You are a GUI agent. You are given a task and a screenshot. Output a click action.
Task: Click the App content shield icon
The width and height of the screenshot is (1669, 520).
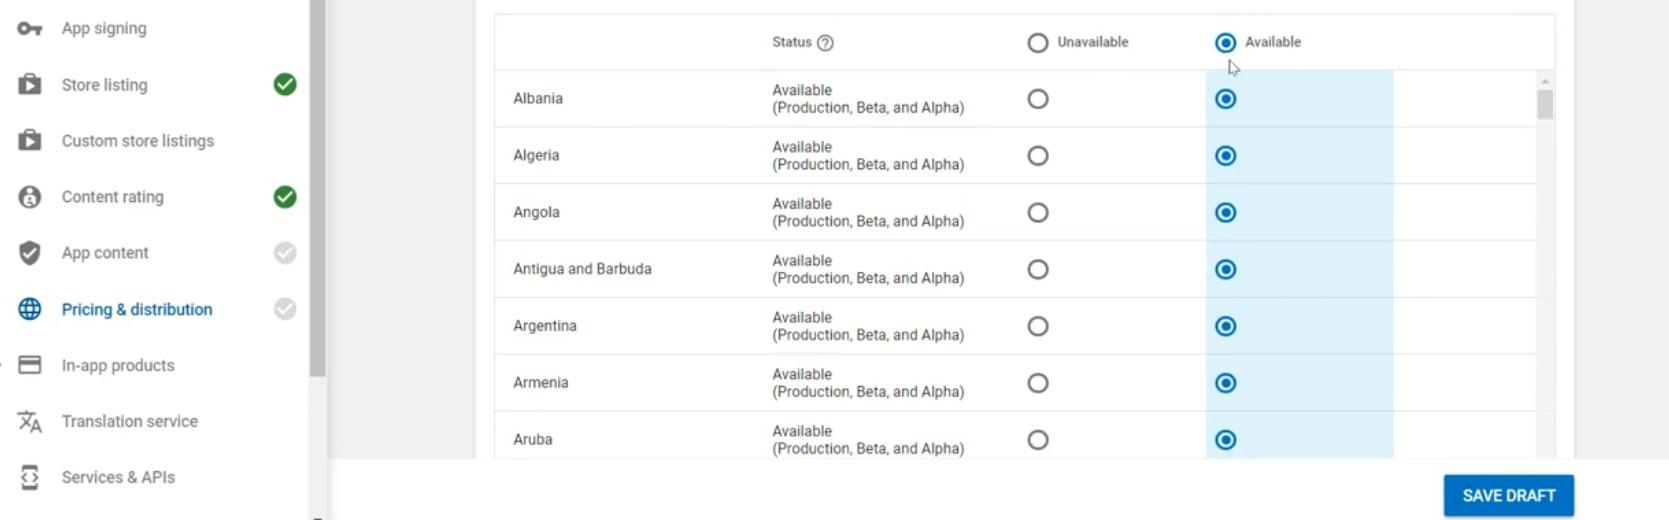pos(30,253)
